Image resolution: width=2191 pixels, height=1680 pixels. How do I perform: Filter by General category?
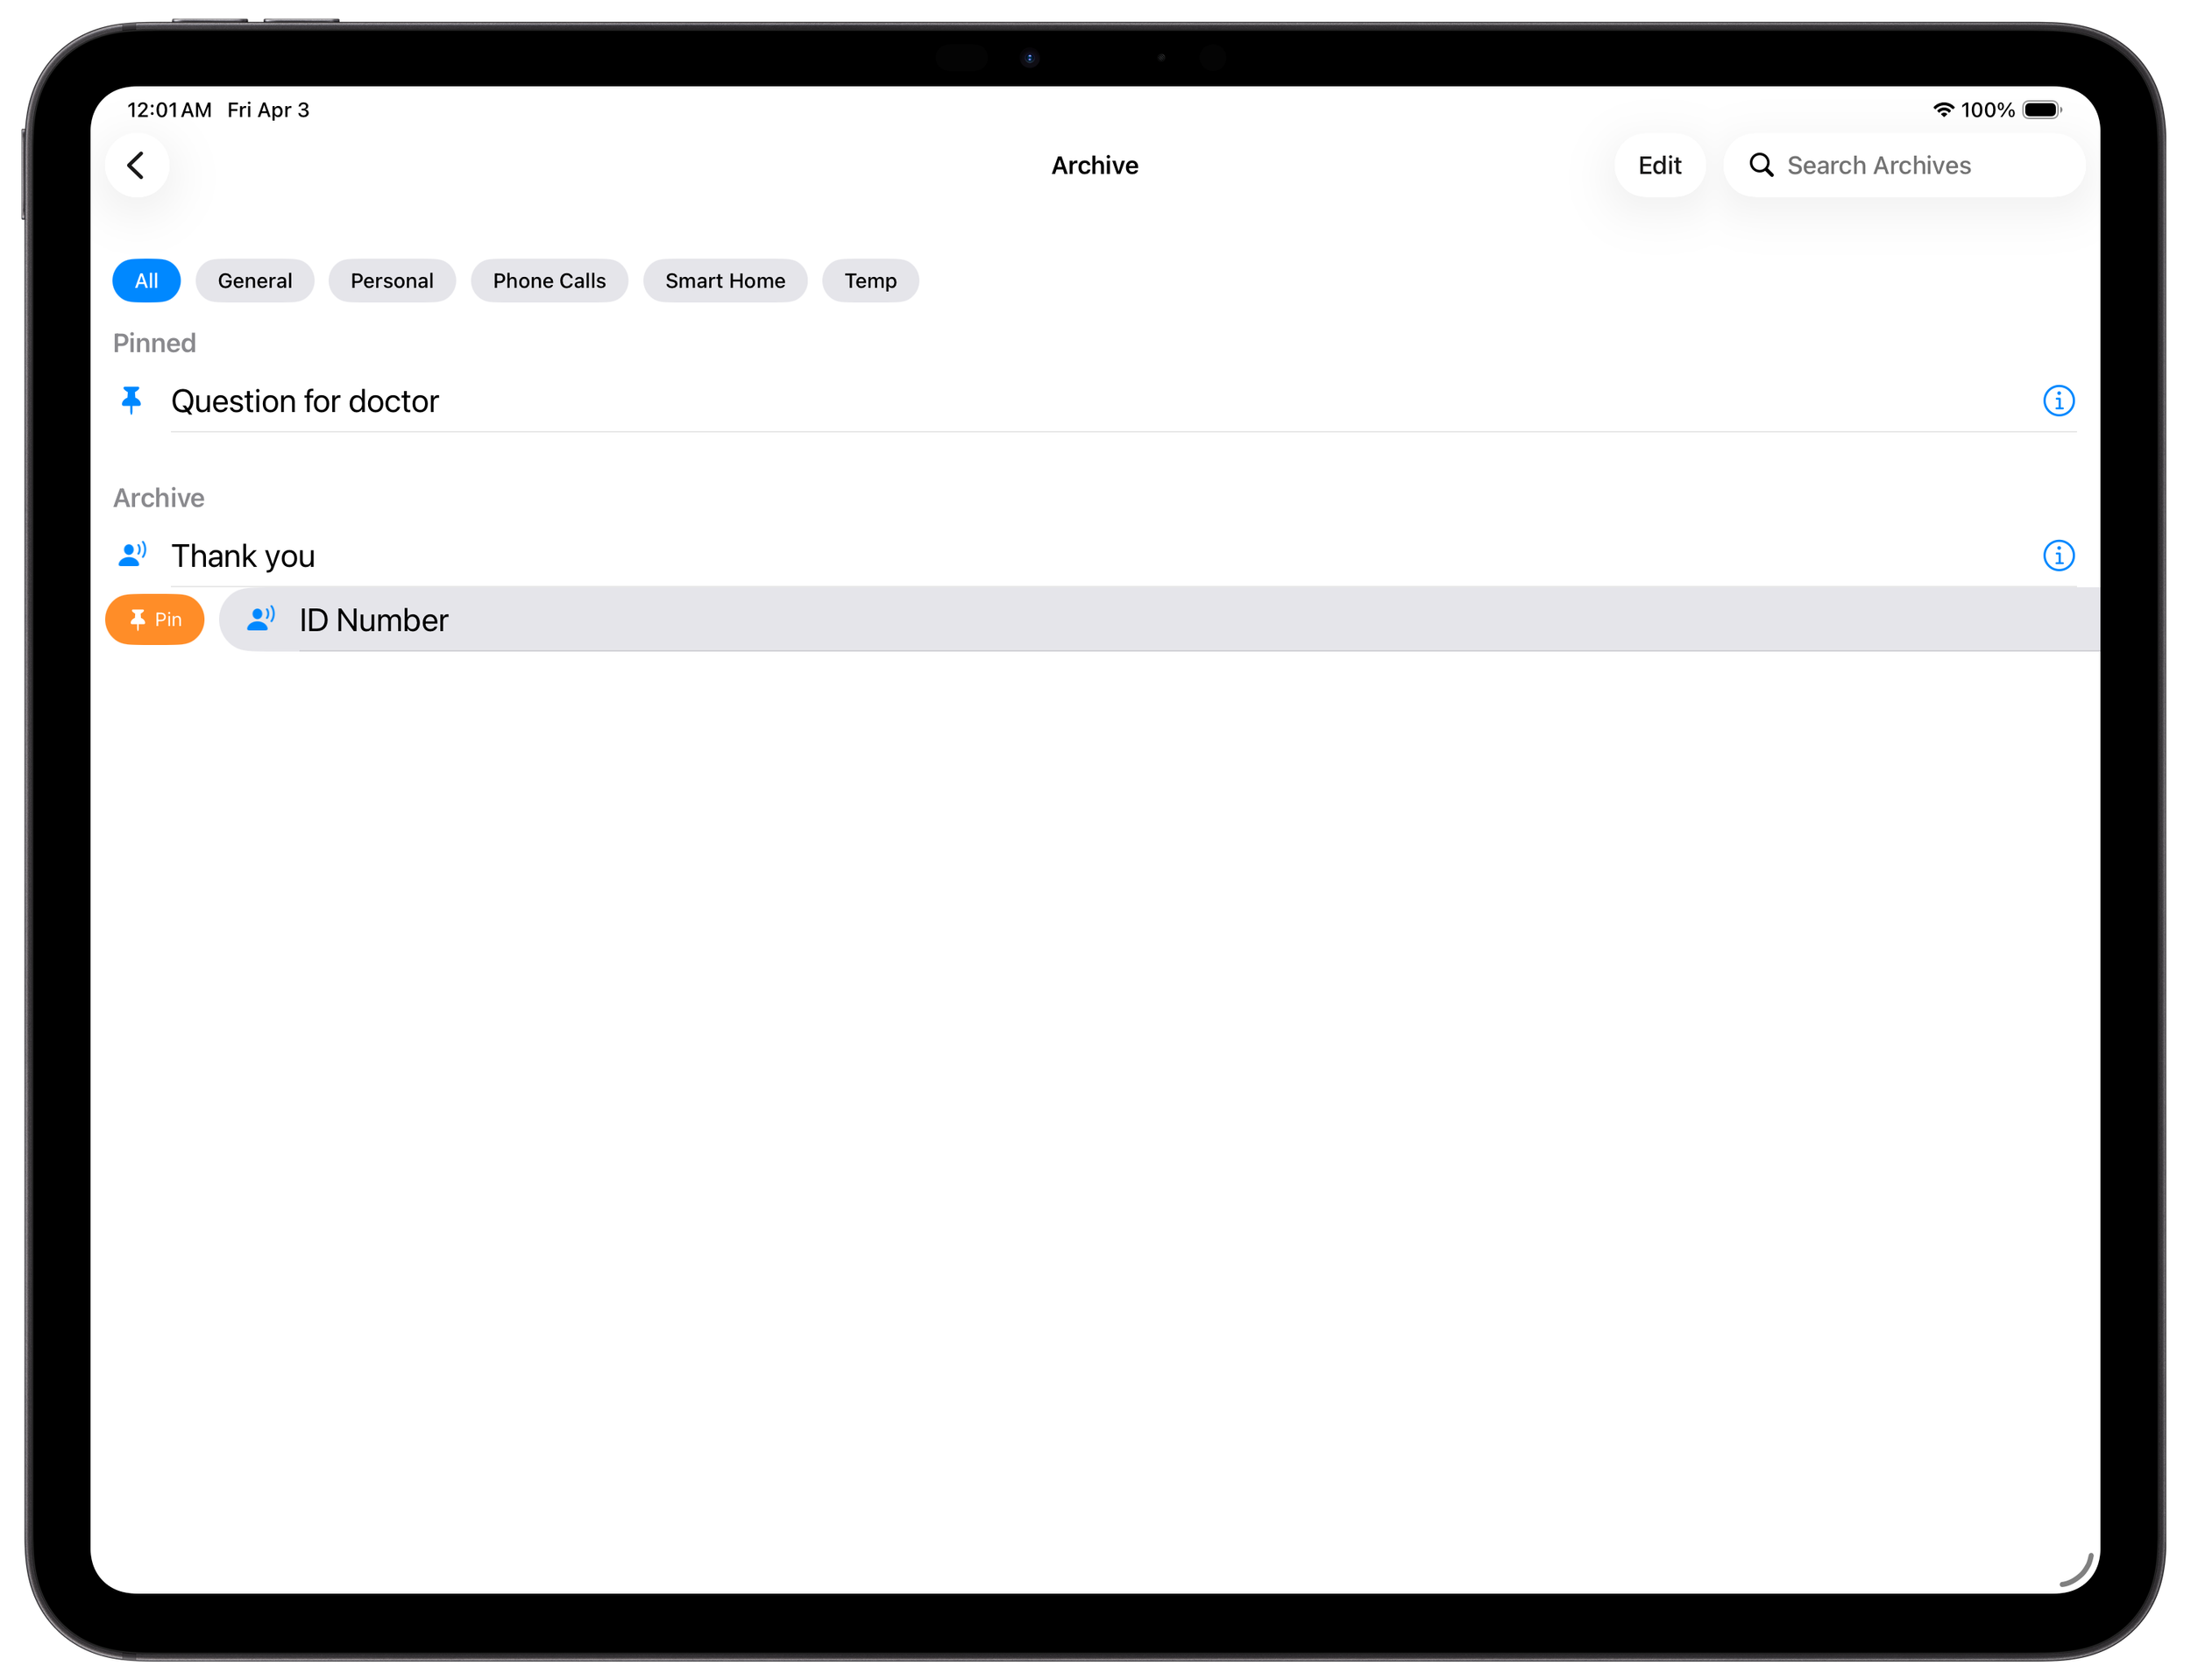[x=255, y=281]
